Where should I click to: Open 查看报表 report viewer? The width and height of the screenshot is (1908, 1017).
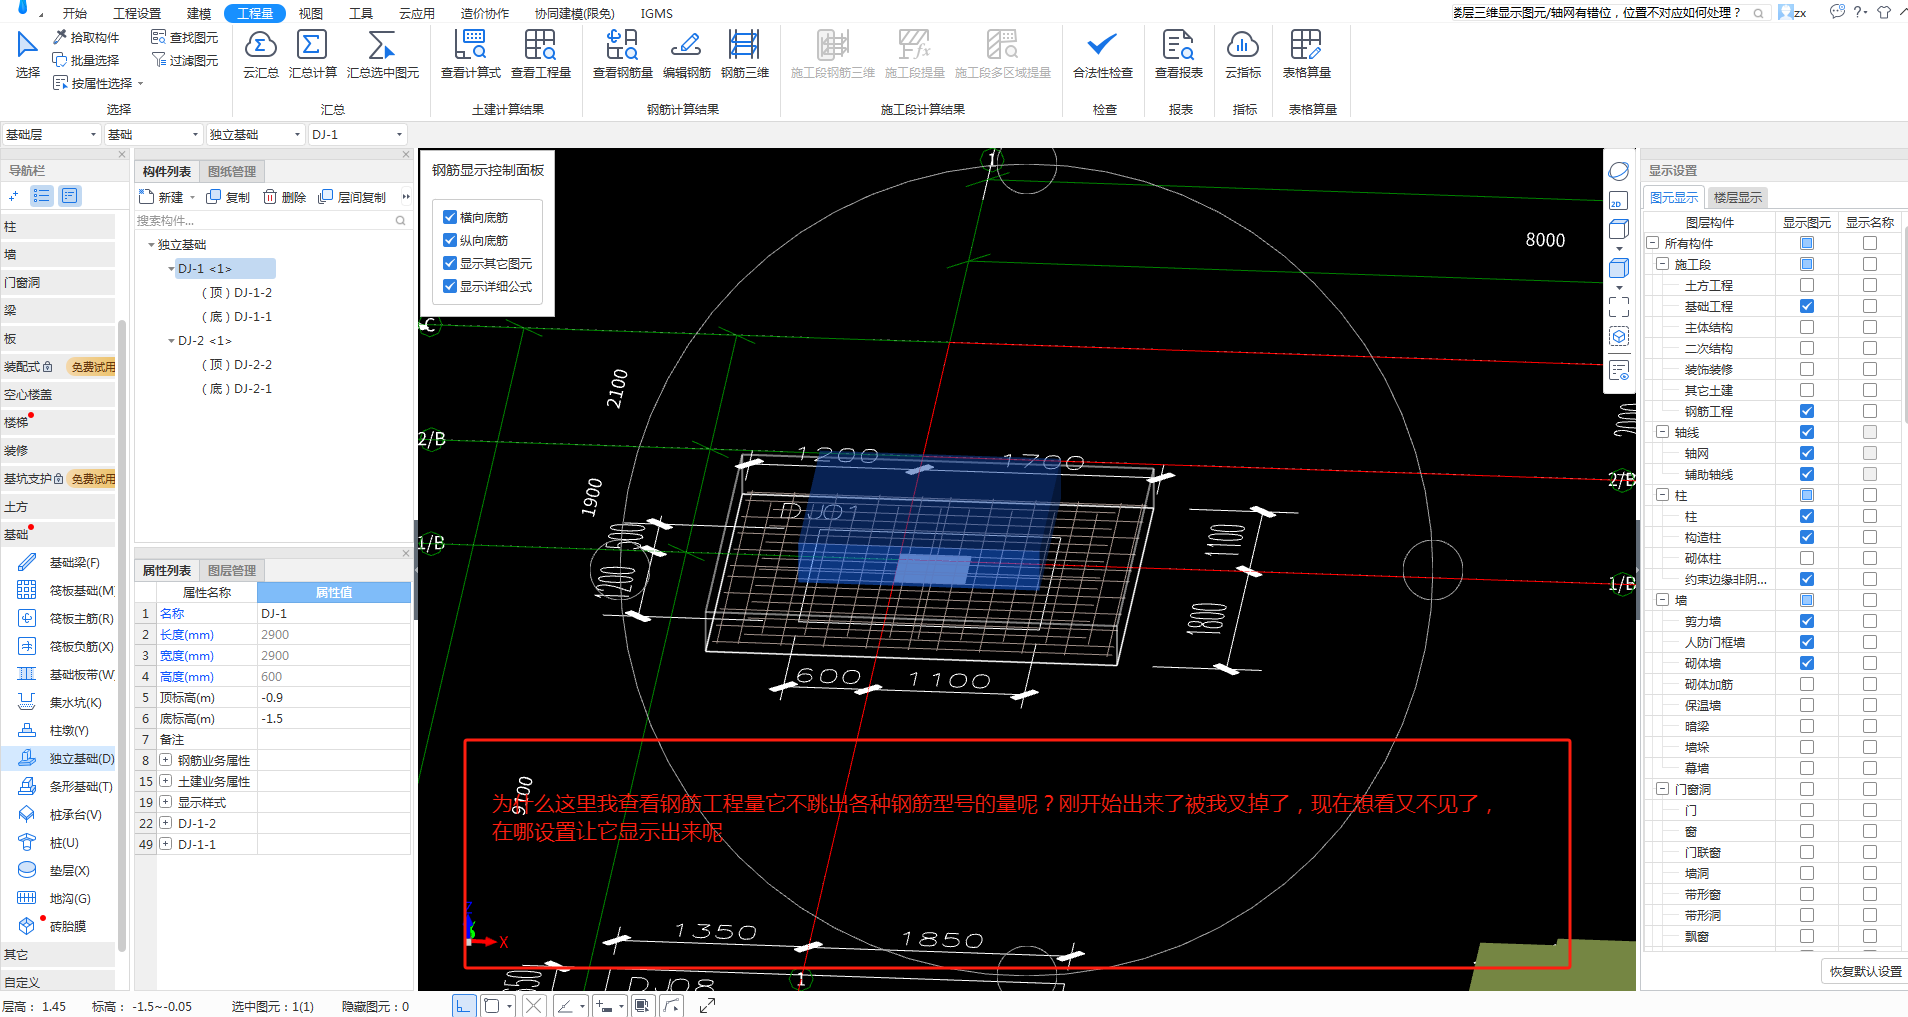(x=1178, y=54)
